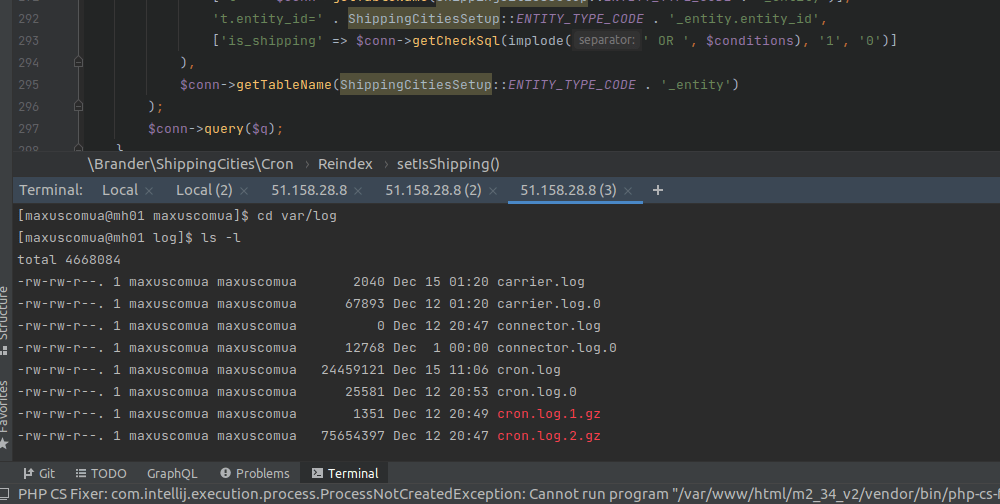Collapse code block at line 296 fold marker
The width and height of the screenshot is (1000, 504).
click(x=78, y=106)
